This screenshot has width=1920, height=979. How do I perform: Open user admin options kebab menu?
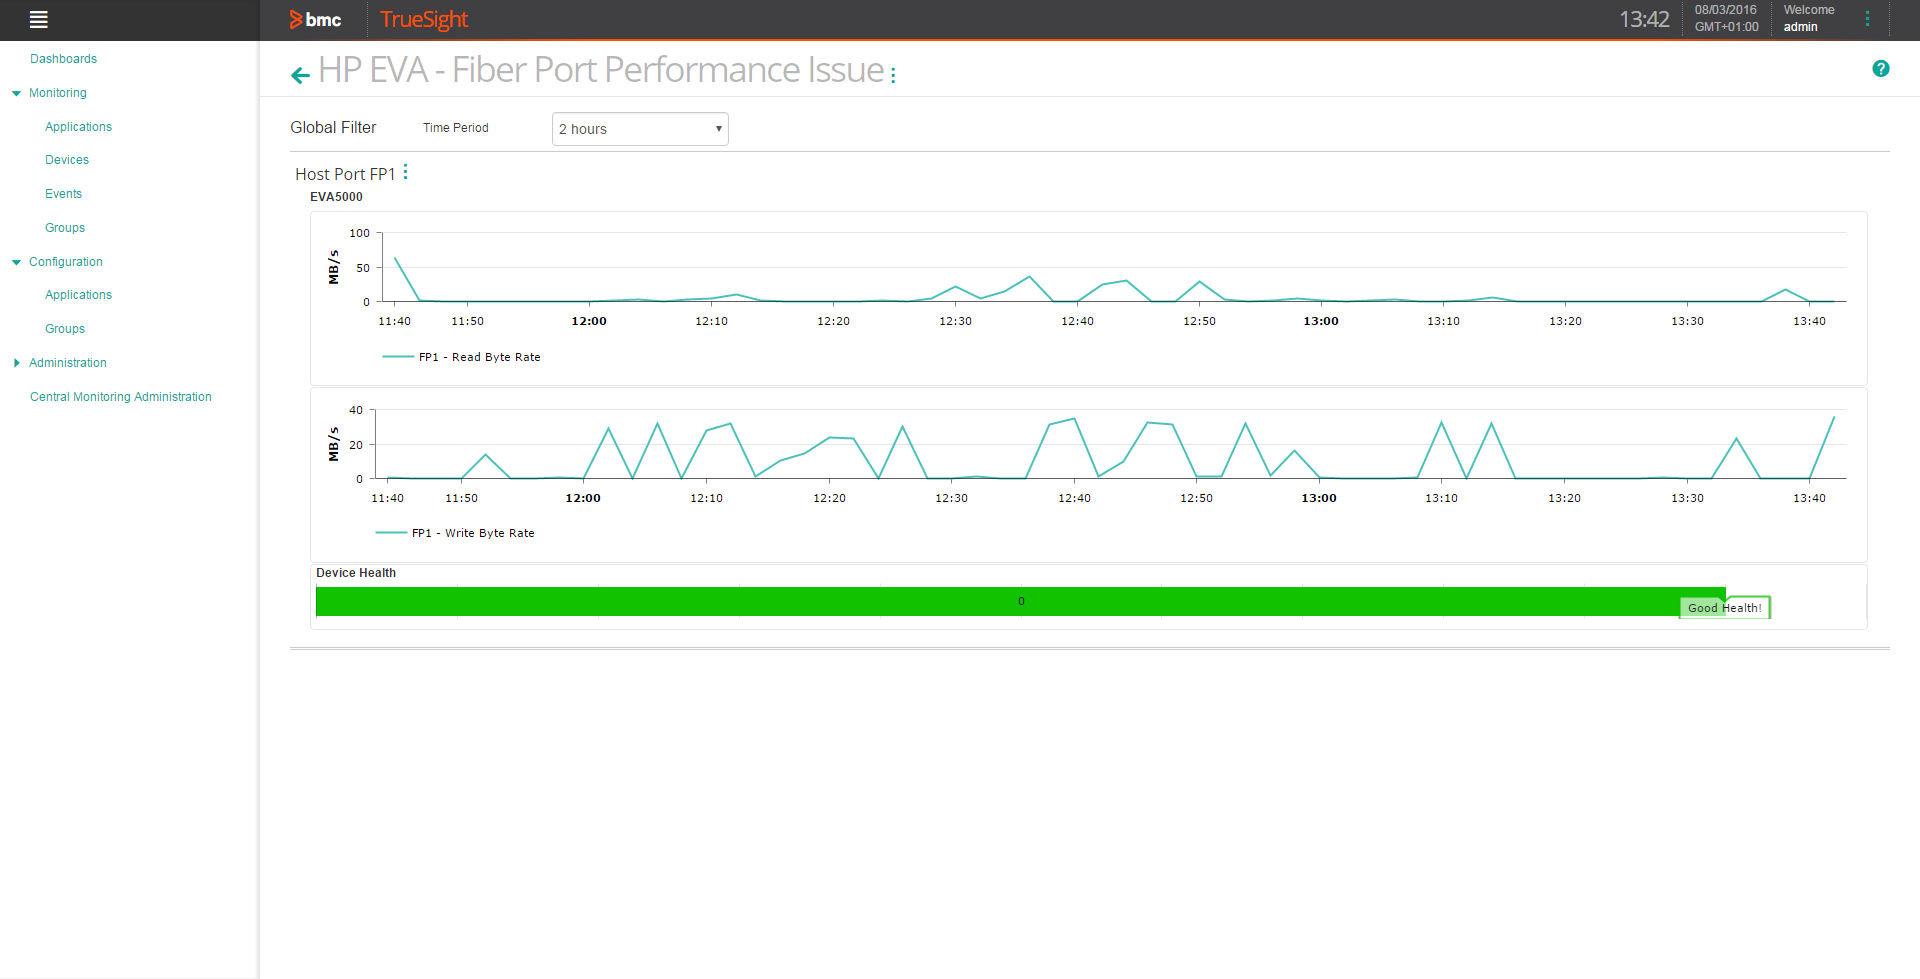pos(1867,19)
